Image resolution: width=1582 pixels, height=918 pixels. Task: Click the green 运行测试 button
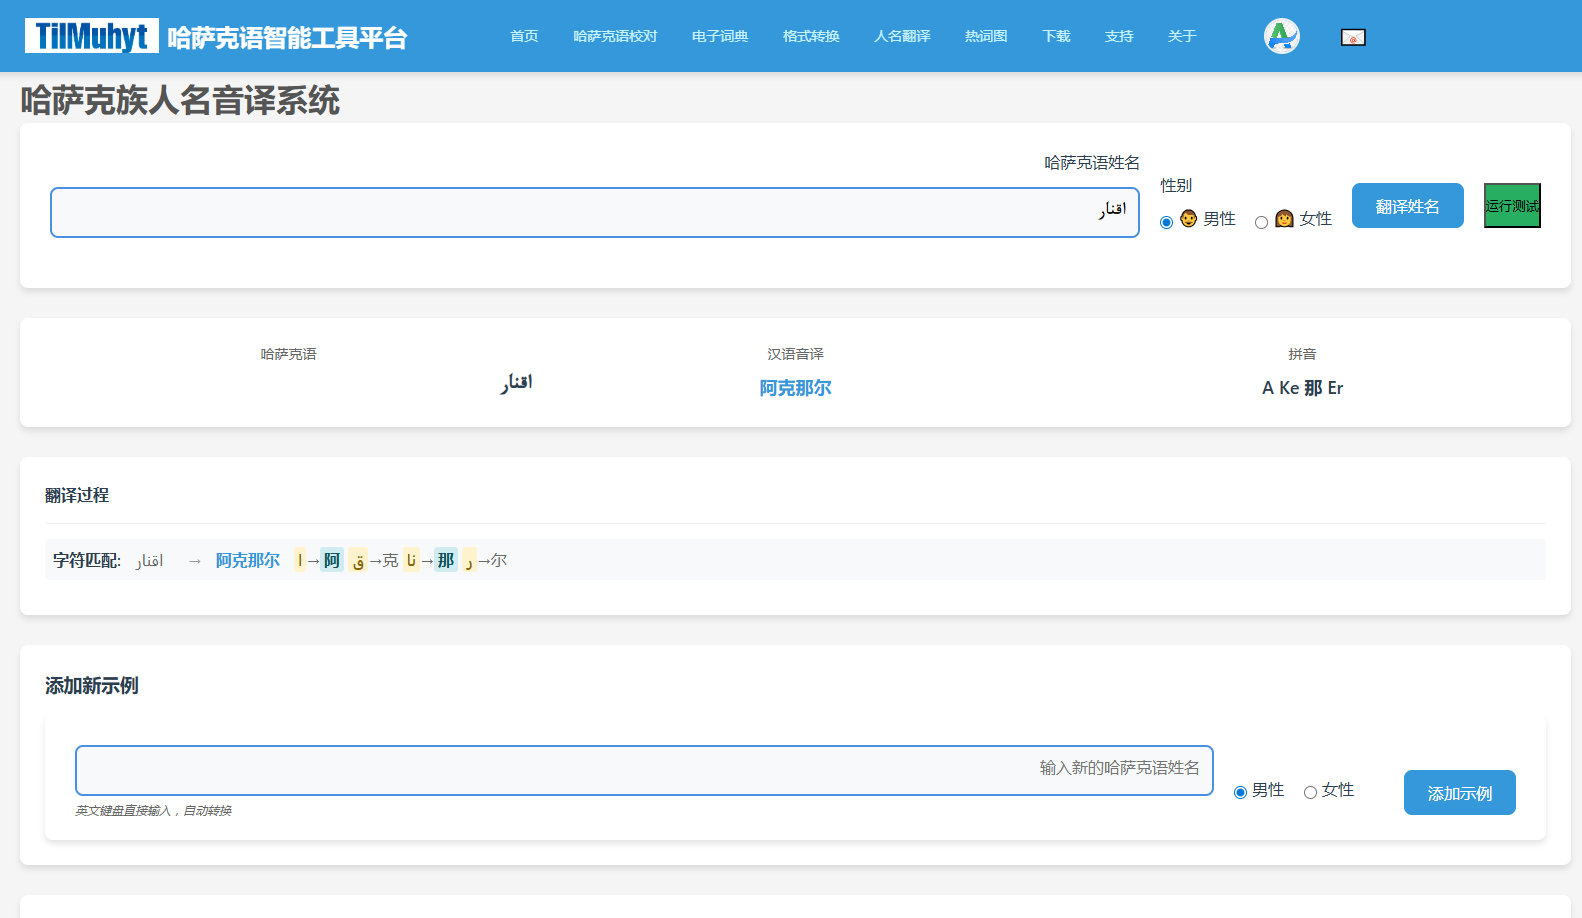pyautogui.click(x=1511, y=206)
